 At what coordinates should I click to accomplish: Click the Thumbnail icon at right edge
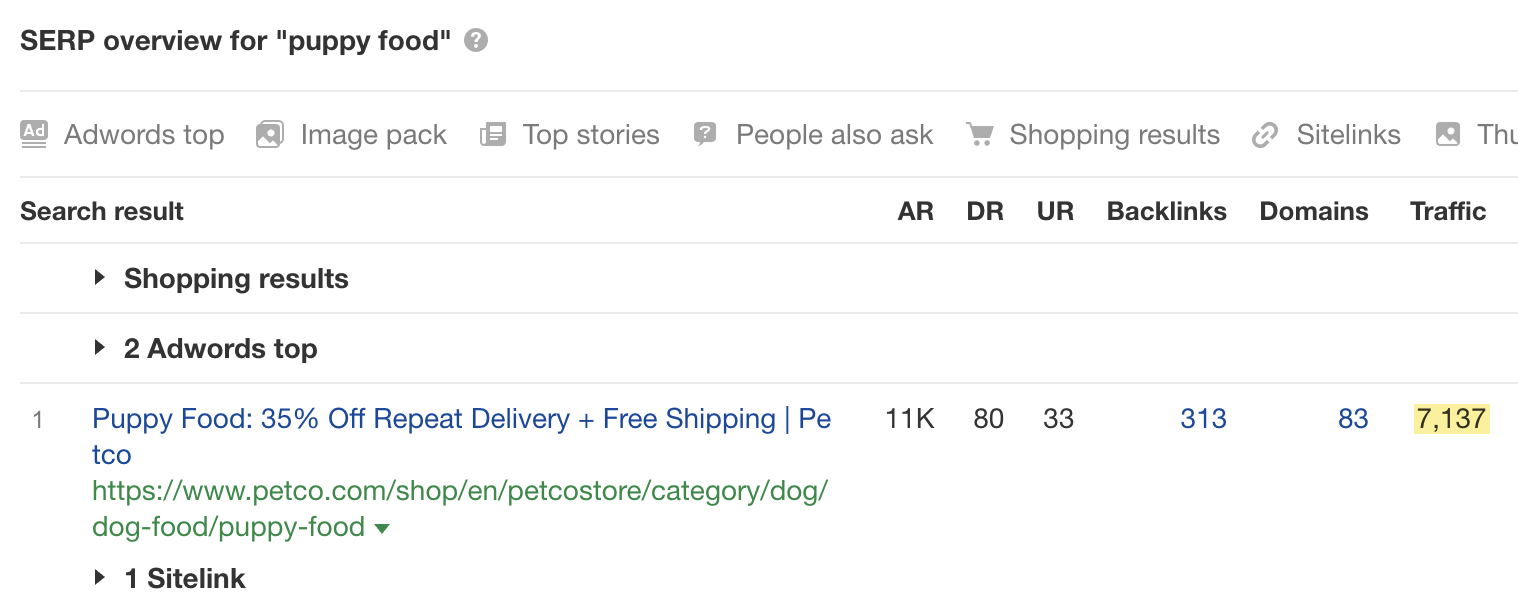tap(1448, 134)
